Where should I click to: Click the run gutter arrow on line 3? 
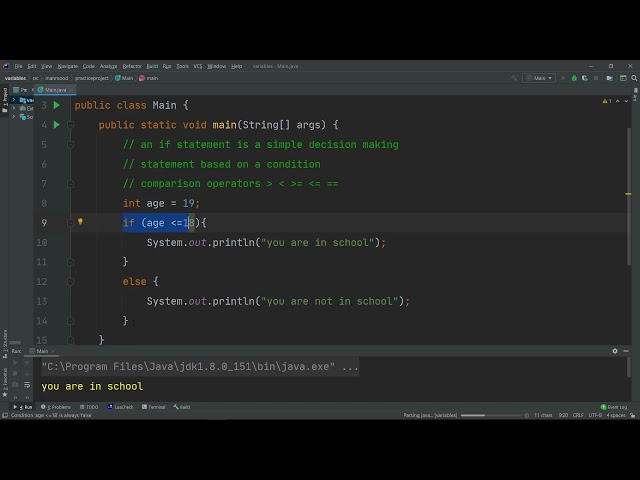[57, 105]
